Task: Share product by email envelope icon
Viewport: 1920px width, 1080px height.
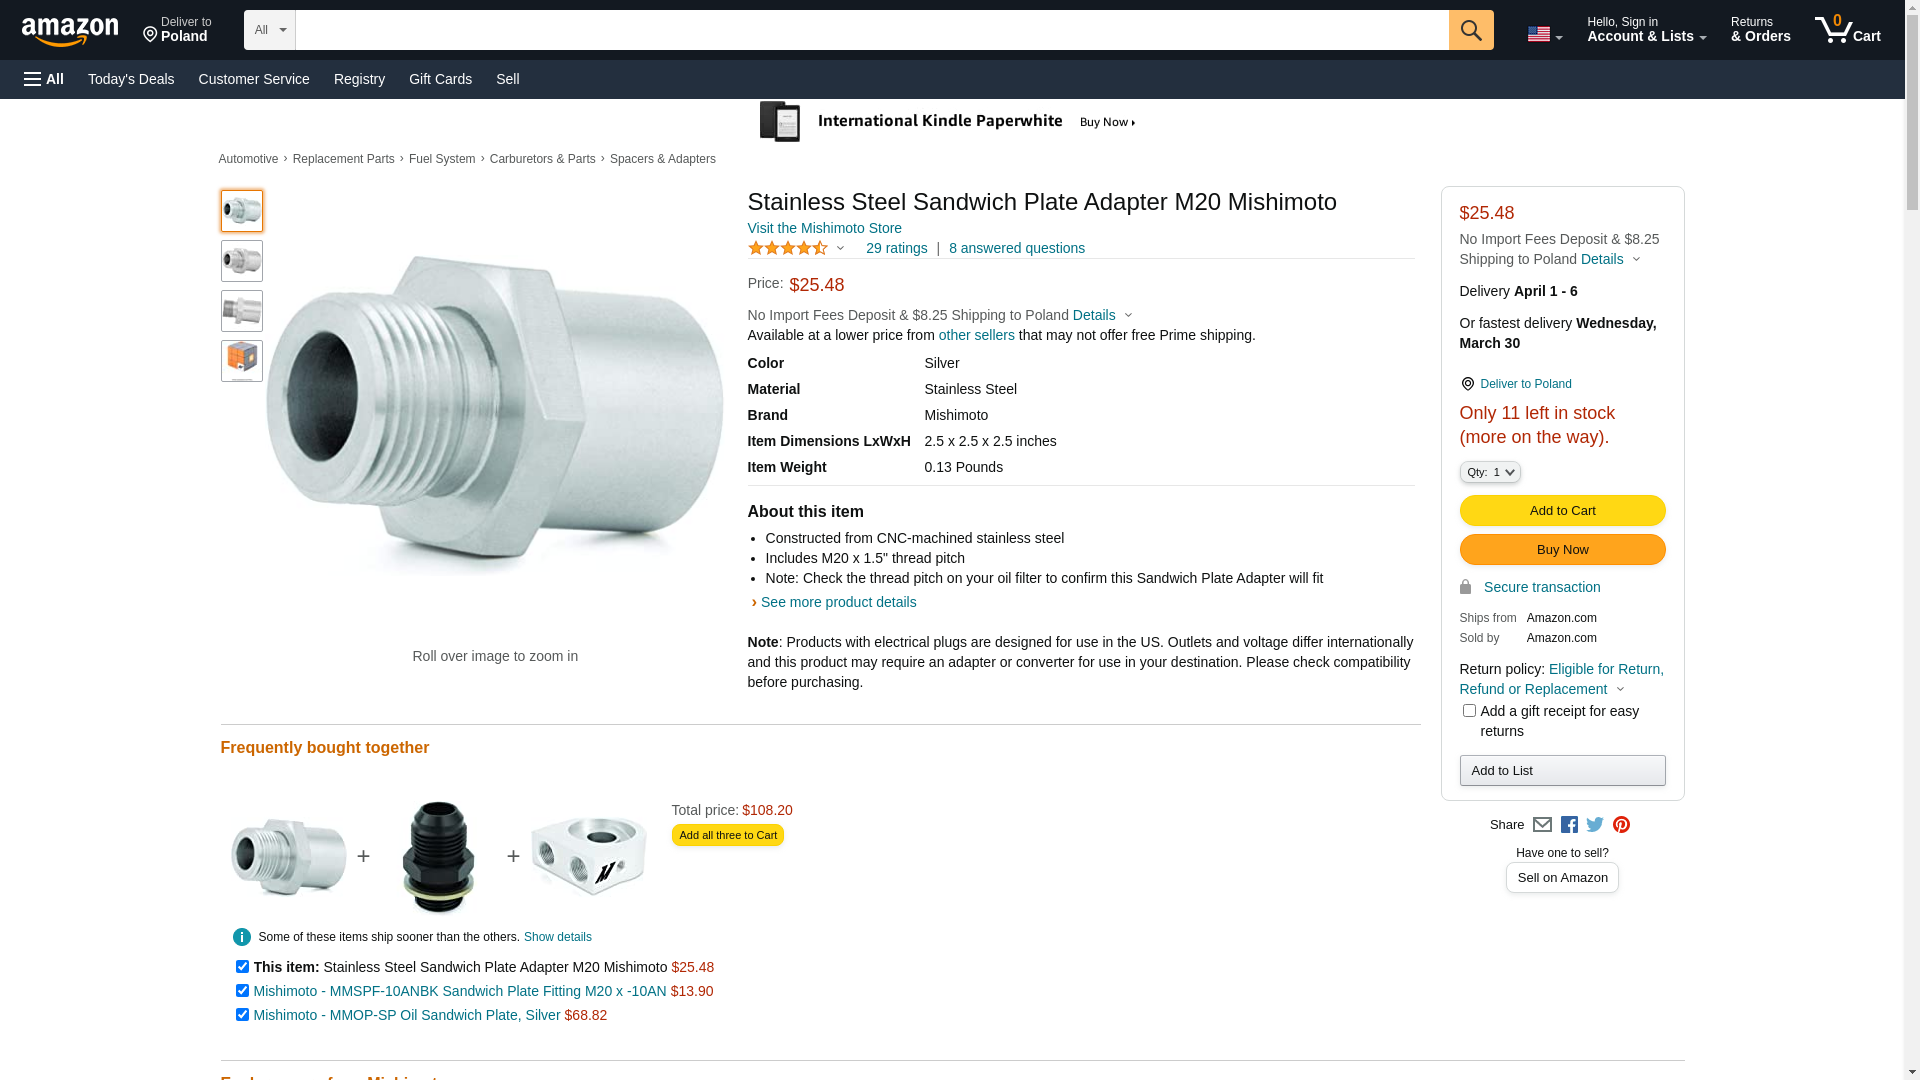Action: pyautogui.click(x=1542, y=825)
